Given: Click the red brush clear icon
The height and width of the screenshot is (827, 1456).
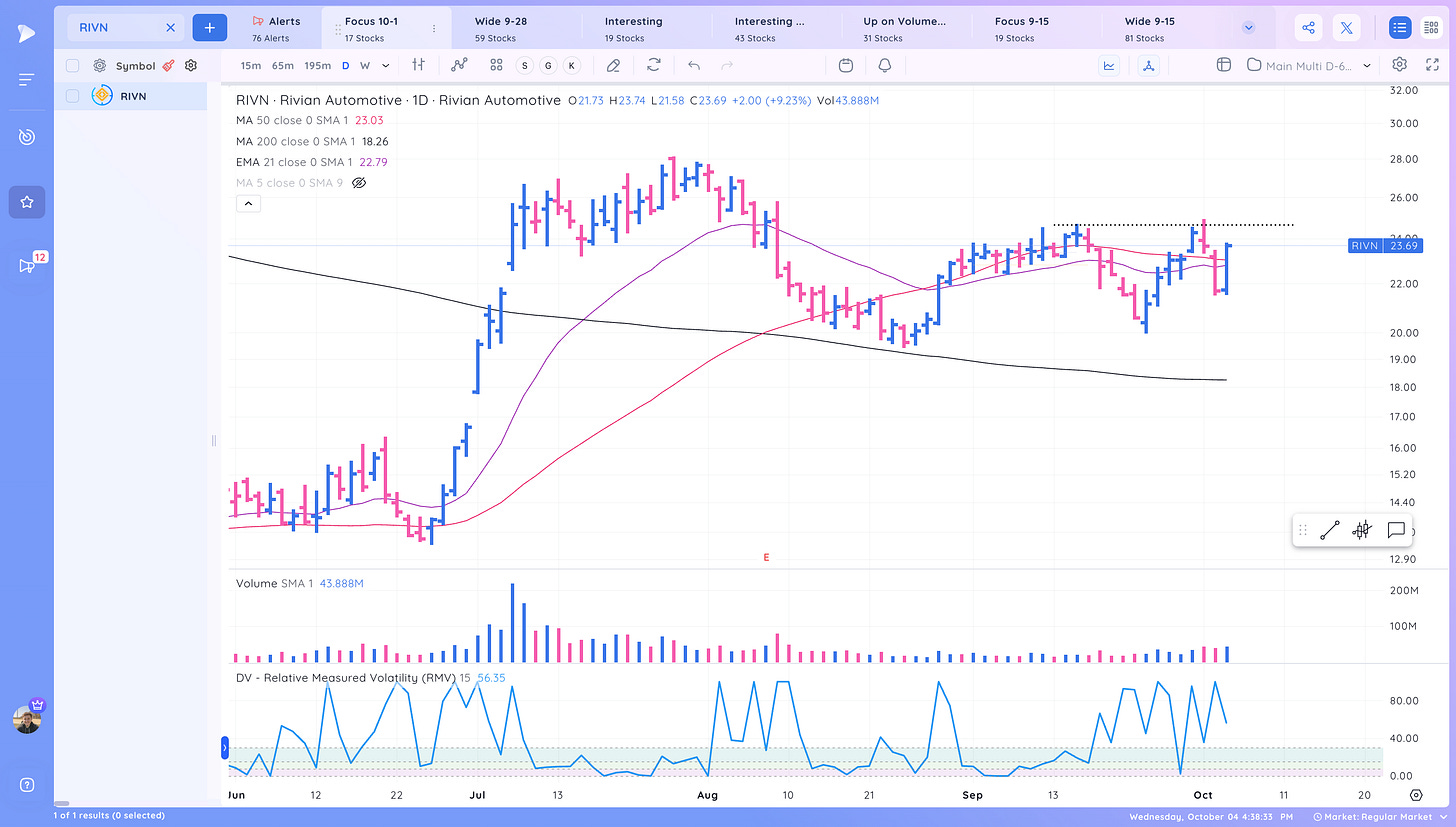Looking at the screenshot, I should tap(169, 65).
